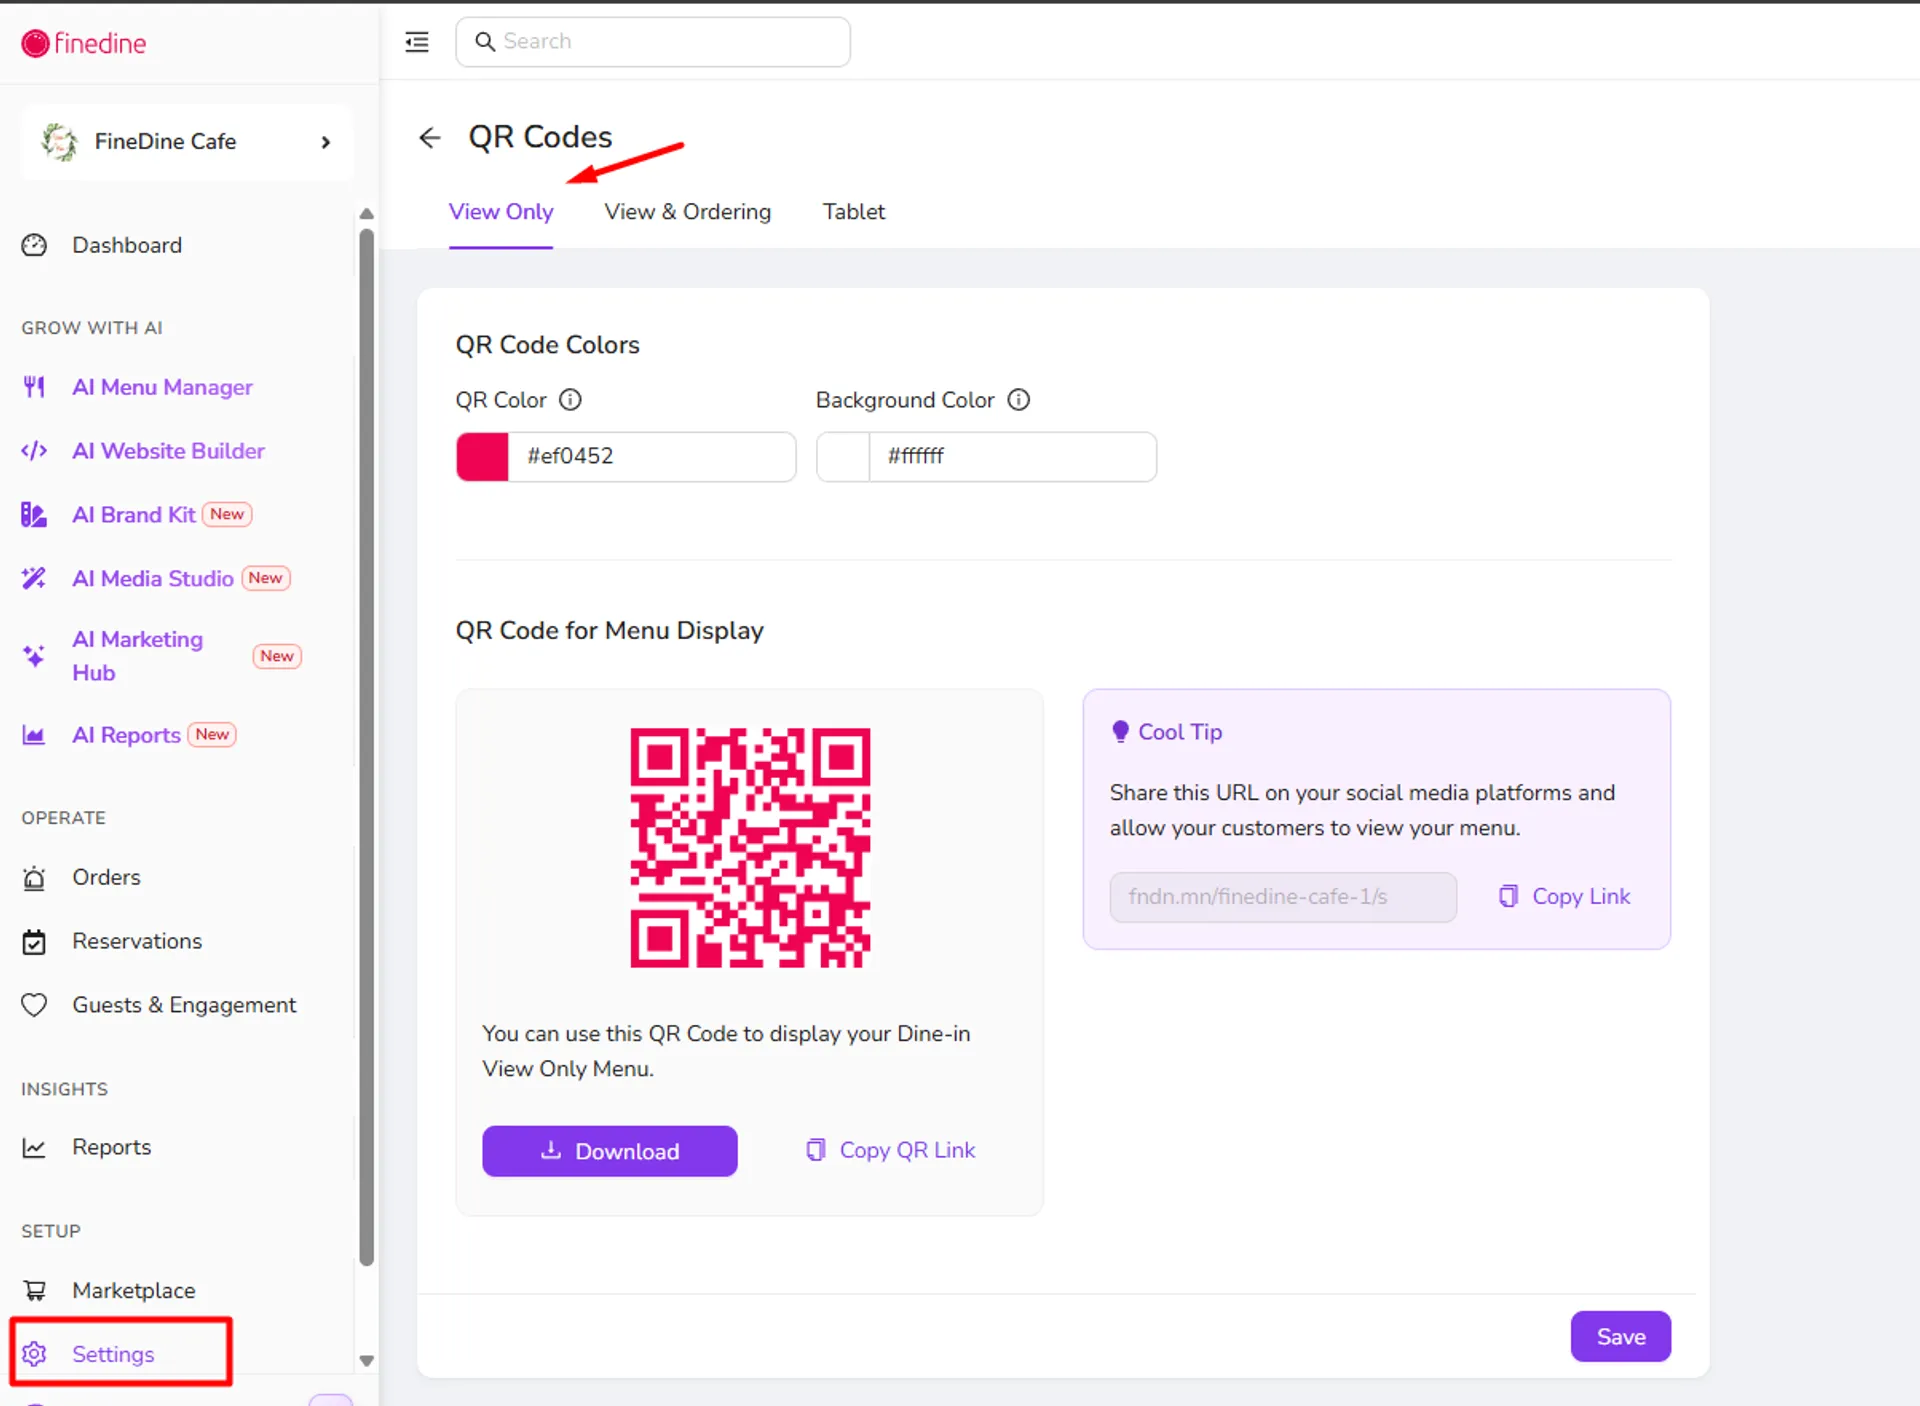Click the QR Color hex field #ef0452
The height and width of the screenshot is (1406, 1920).
point(652,457)
